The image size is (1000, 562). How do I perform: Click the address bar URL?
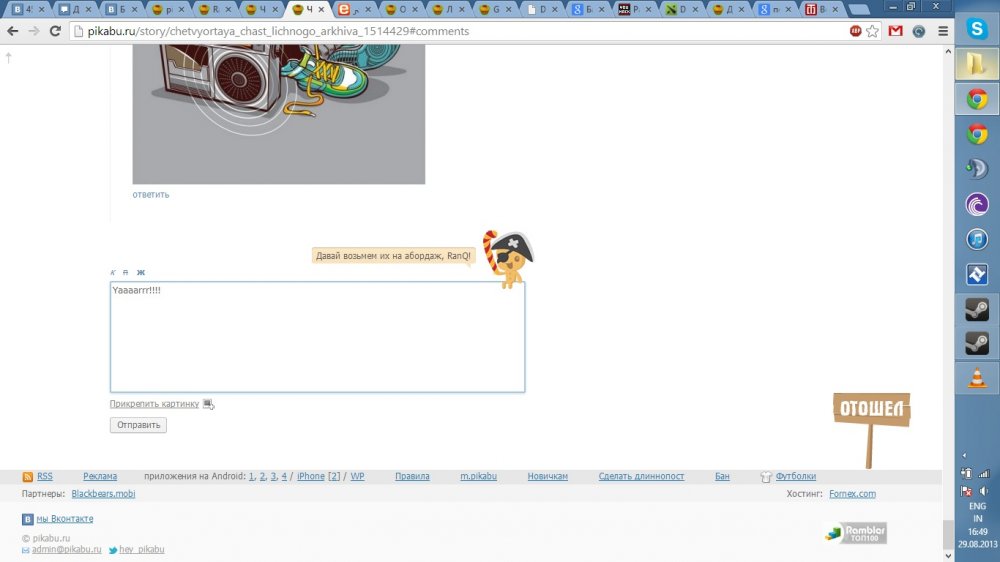278,31
